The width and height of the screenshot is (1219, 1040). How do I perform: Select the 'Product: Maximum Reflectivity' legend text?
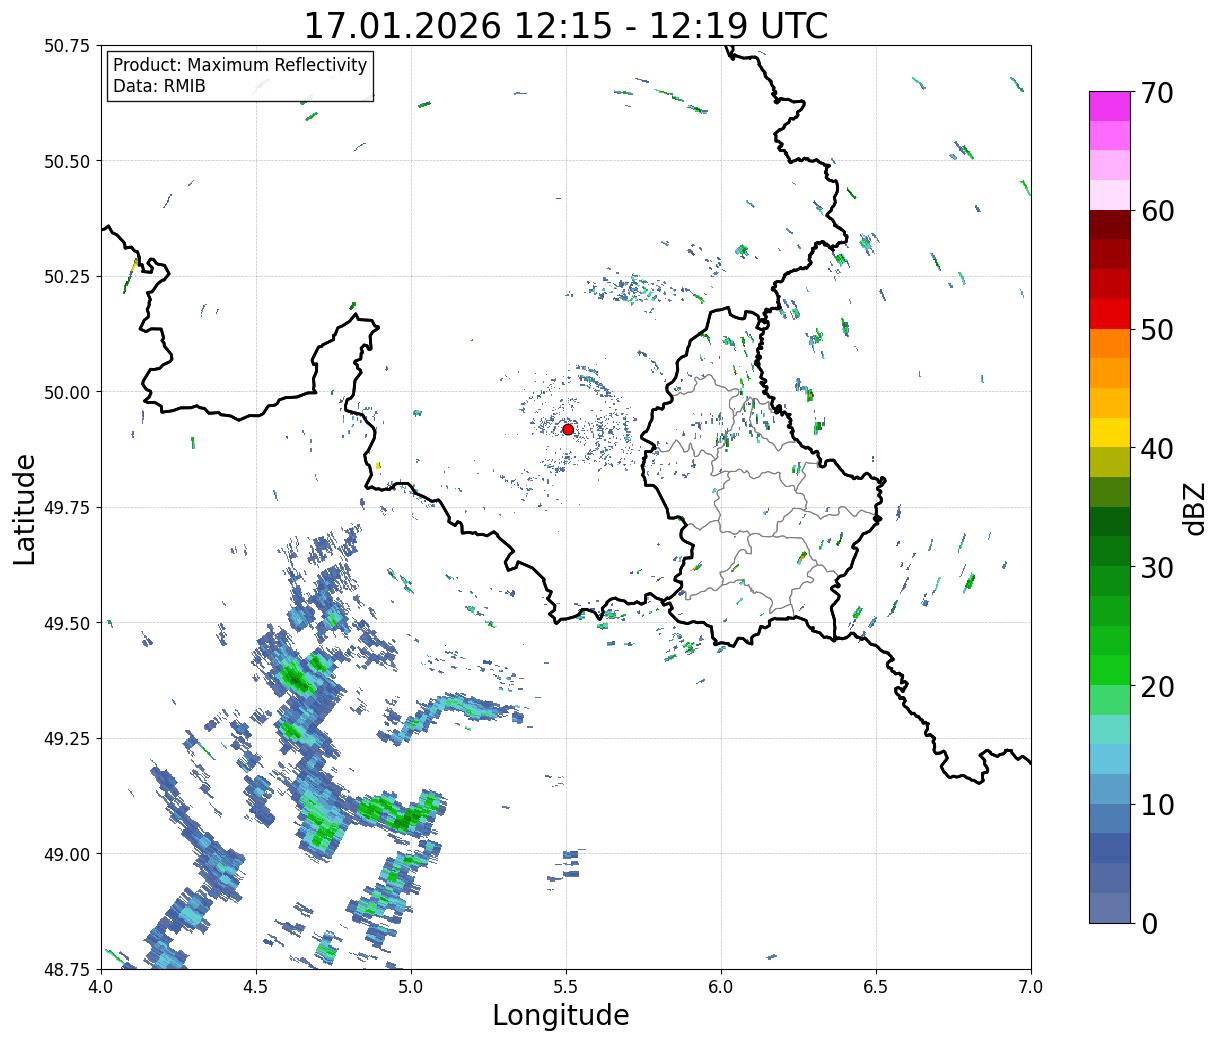pyautogui.click(x=240, y=65)
